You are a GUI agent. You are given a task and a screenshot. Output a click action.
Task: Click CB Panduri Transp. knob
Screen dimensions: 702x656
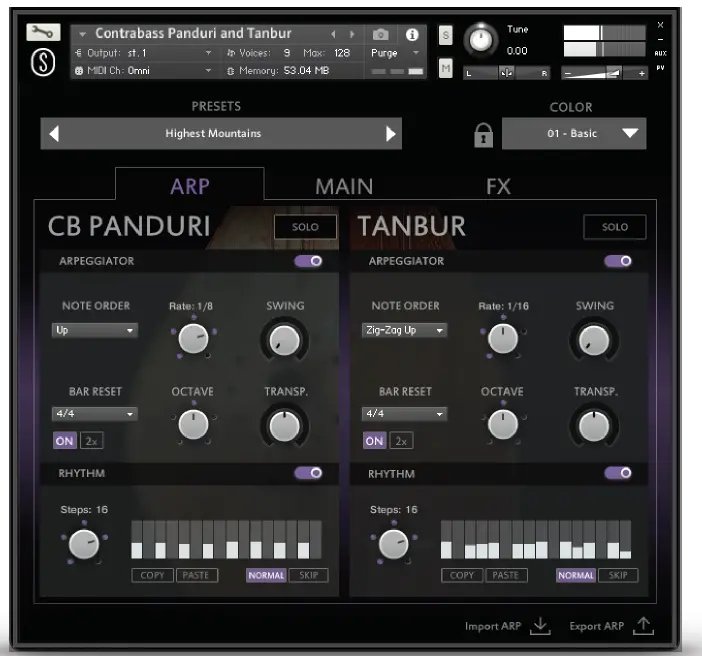click(284, 426)
